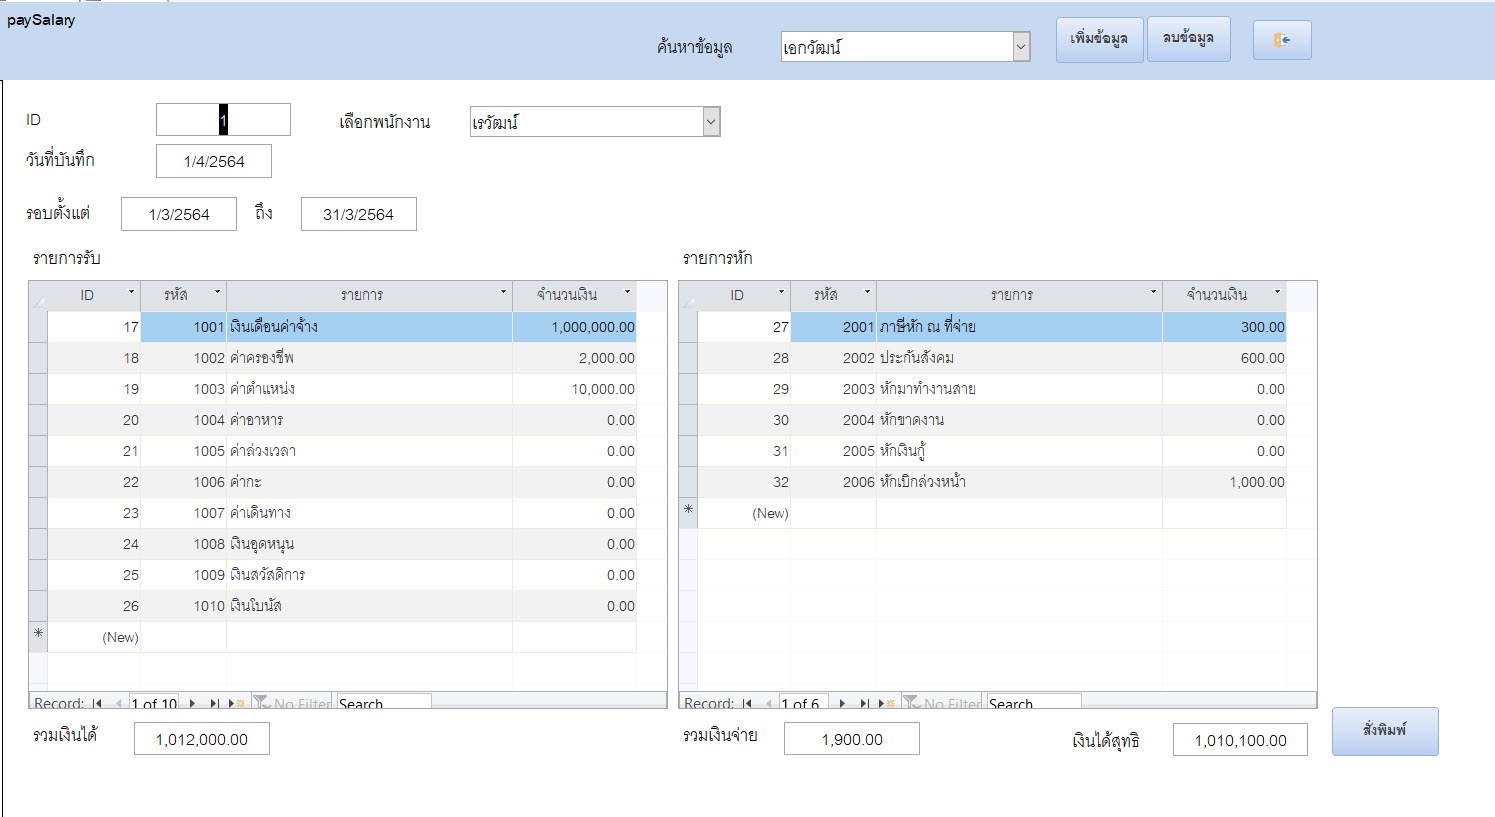Open รหัส column filter in รายการรับ table

[217, 293]
